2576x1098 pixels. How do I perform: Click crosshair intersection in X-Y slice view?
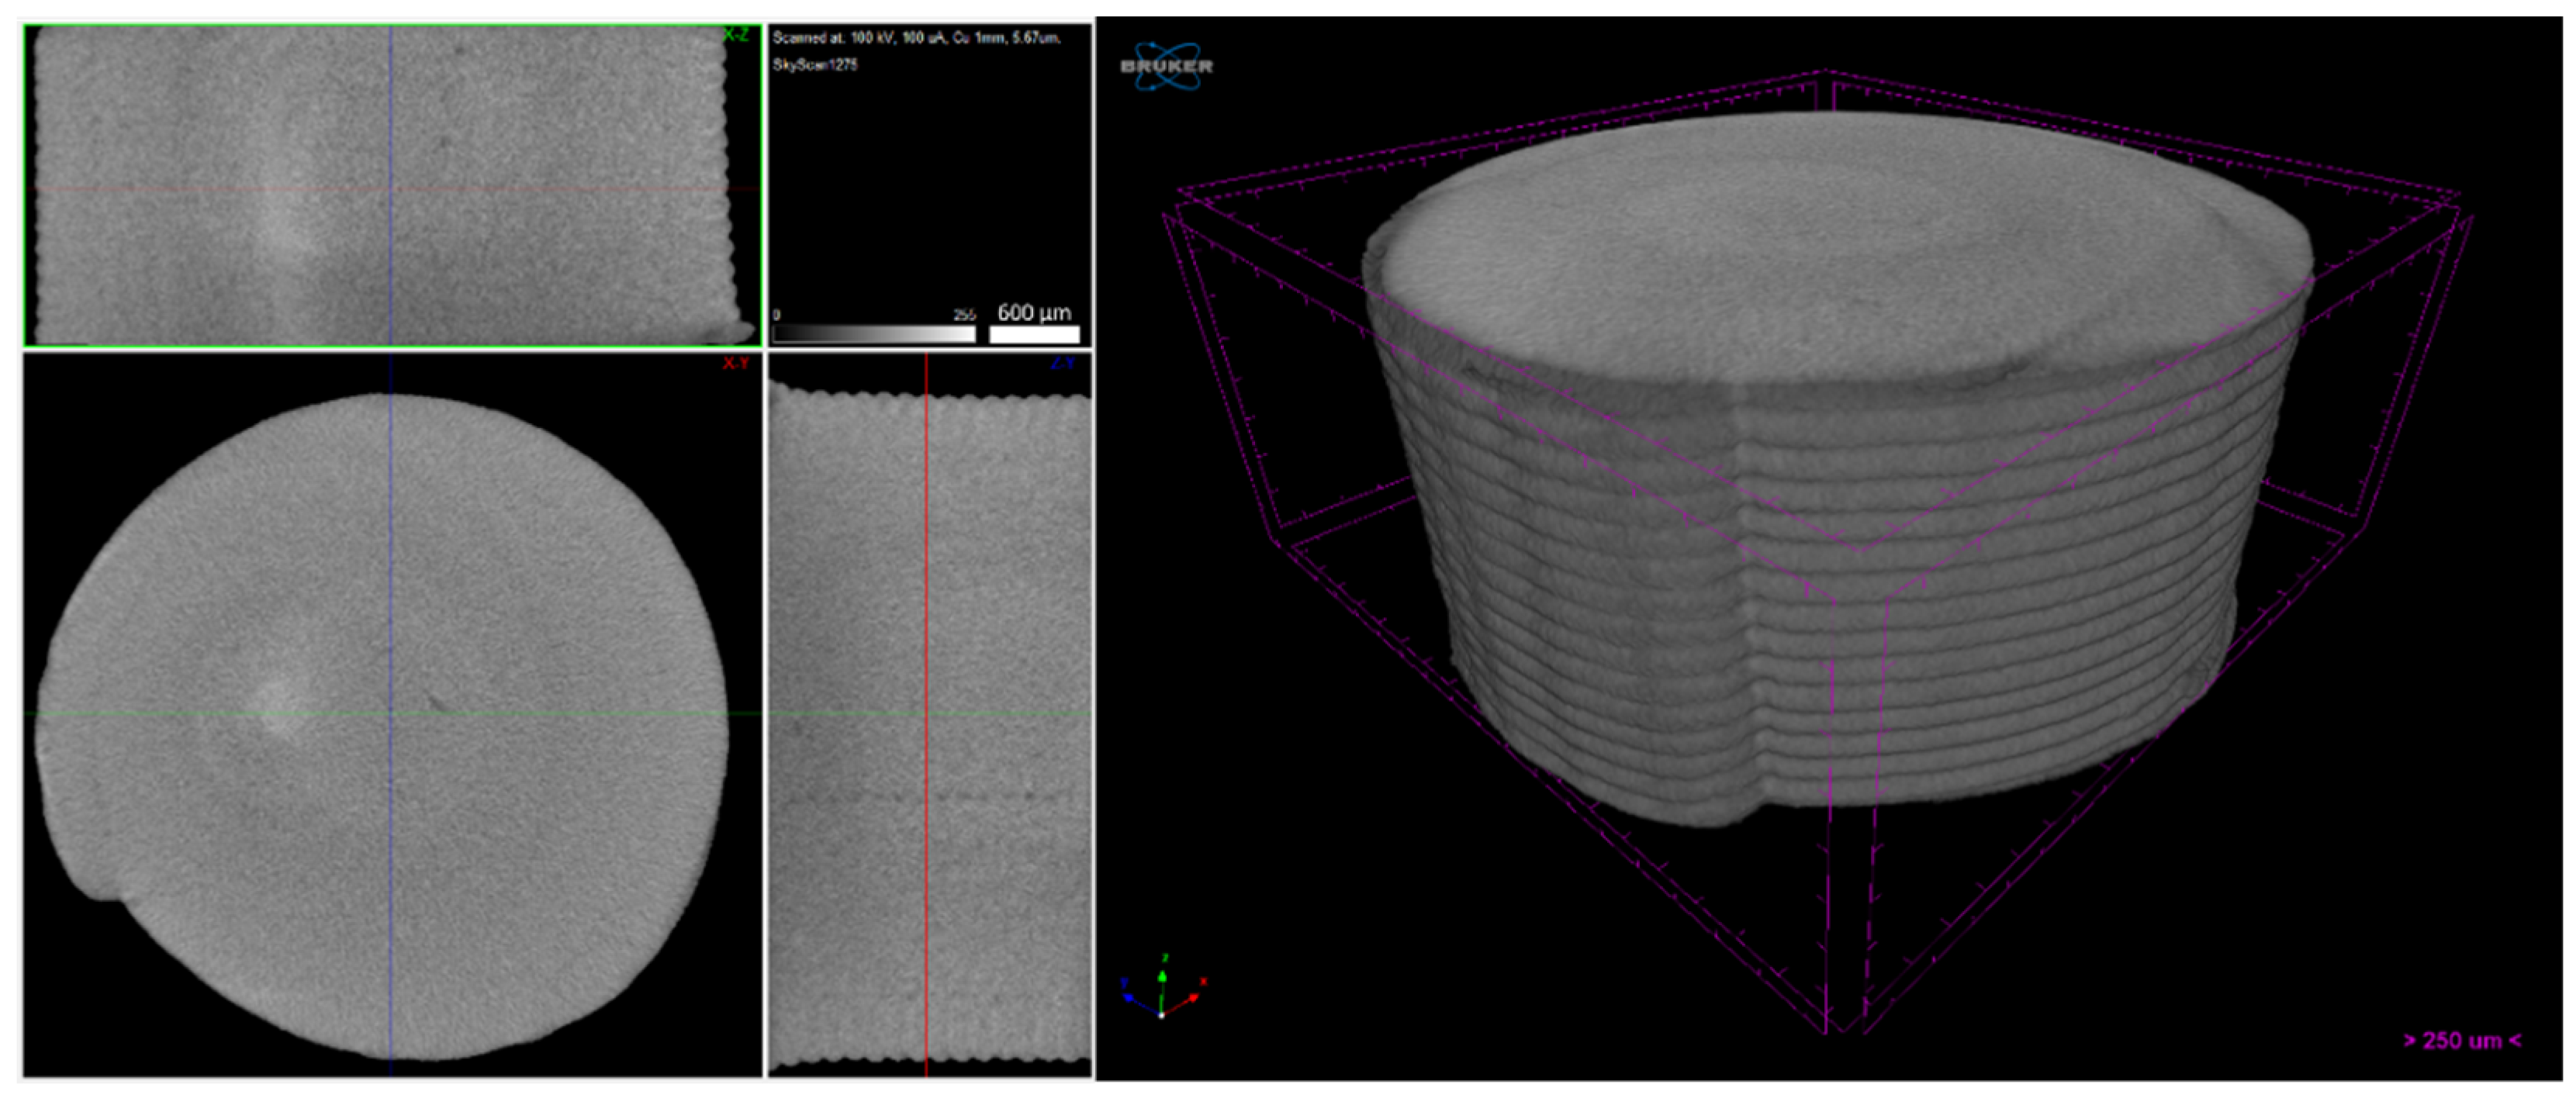pyautogui.click(x=391, y=714)
